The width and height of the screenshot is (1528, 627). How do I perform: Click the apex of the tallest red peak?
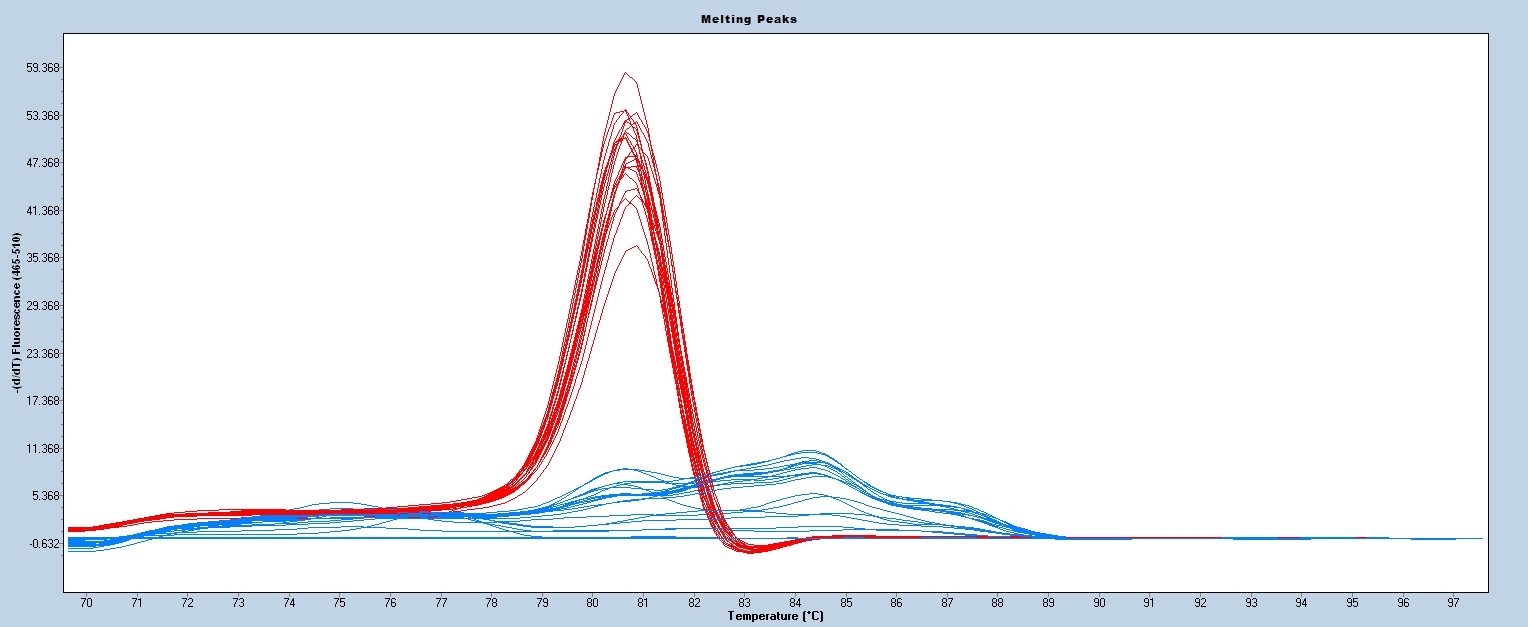[626, 73]
